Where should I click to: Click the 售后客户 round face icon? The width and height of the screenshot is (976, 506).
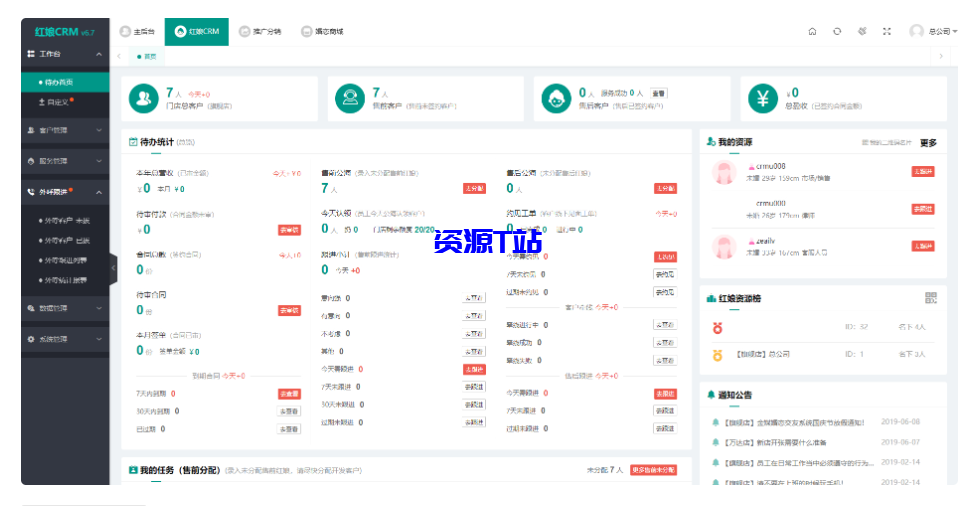(x=556, y=98)
